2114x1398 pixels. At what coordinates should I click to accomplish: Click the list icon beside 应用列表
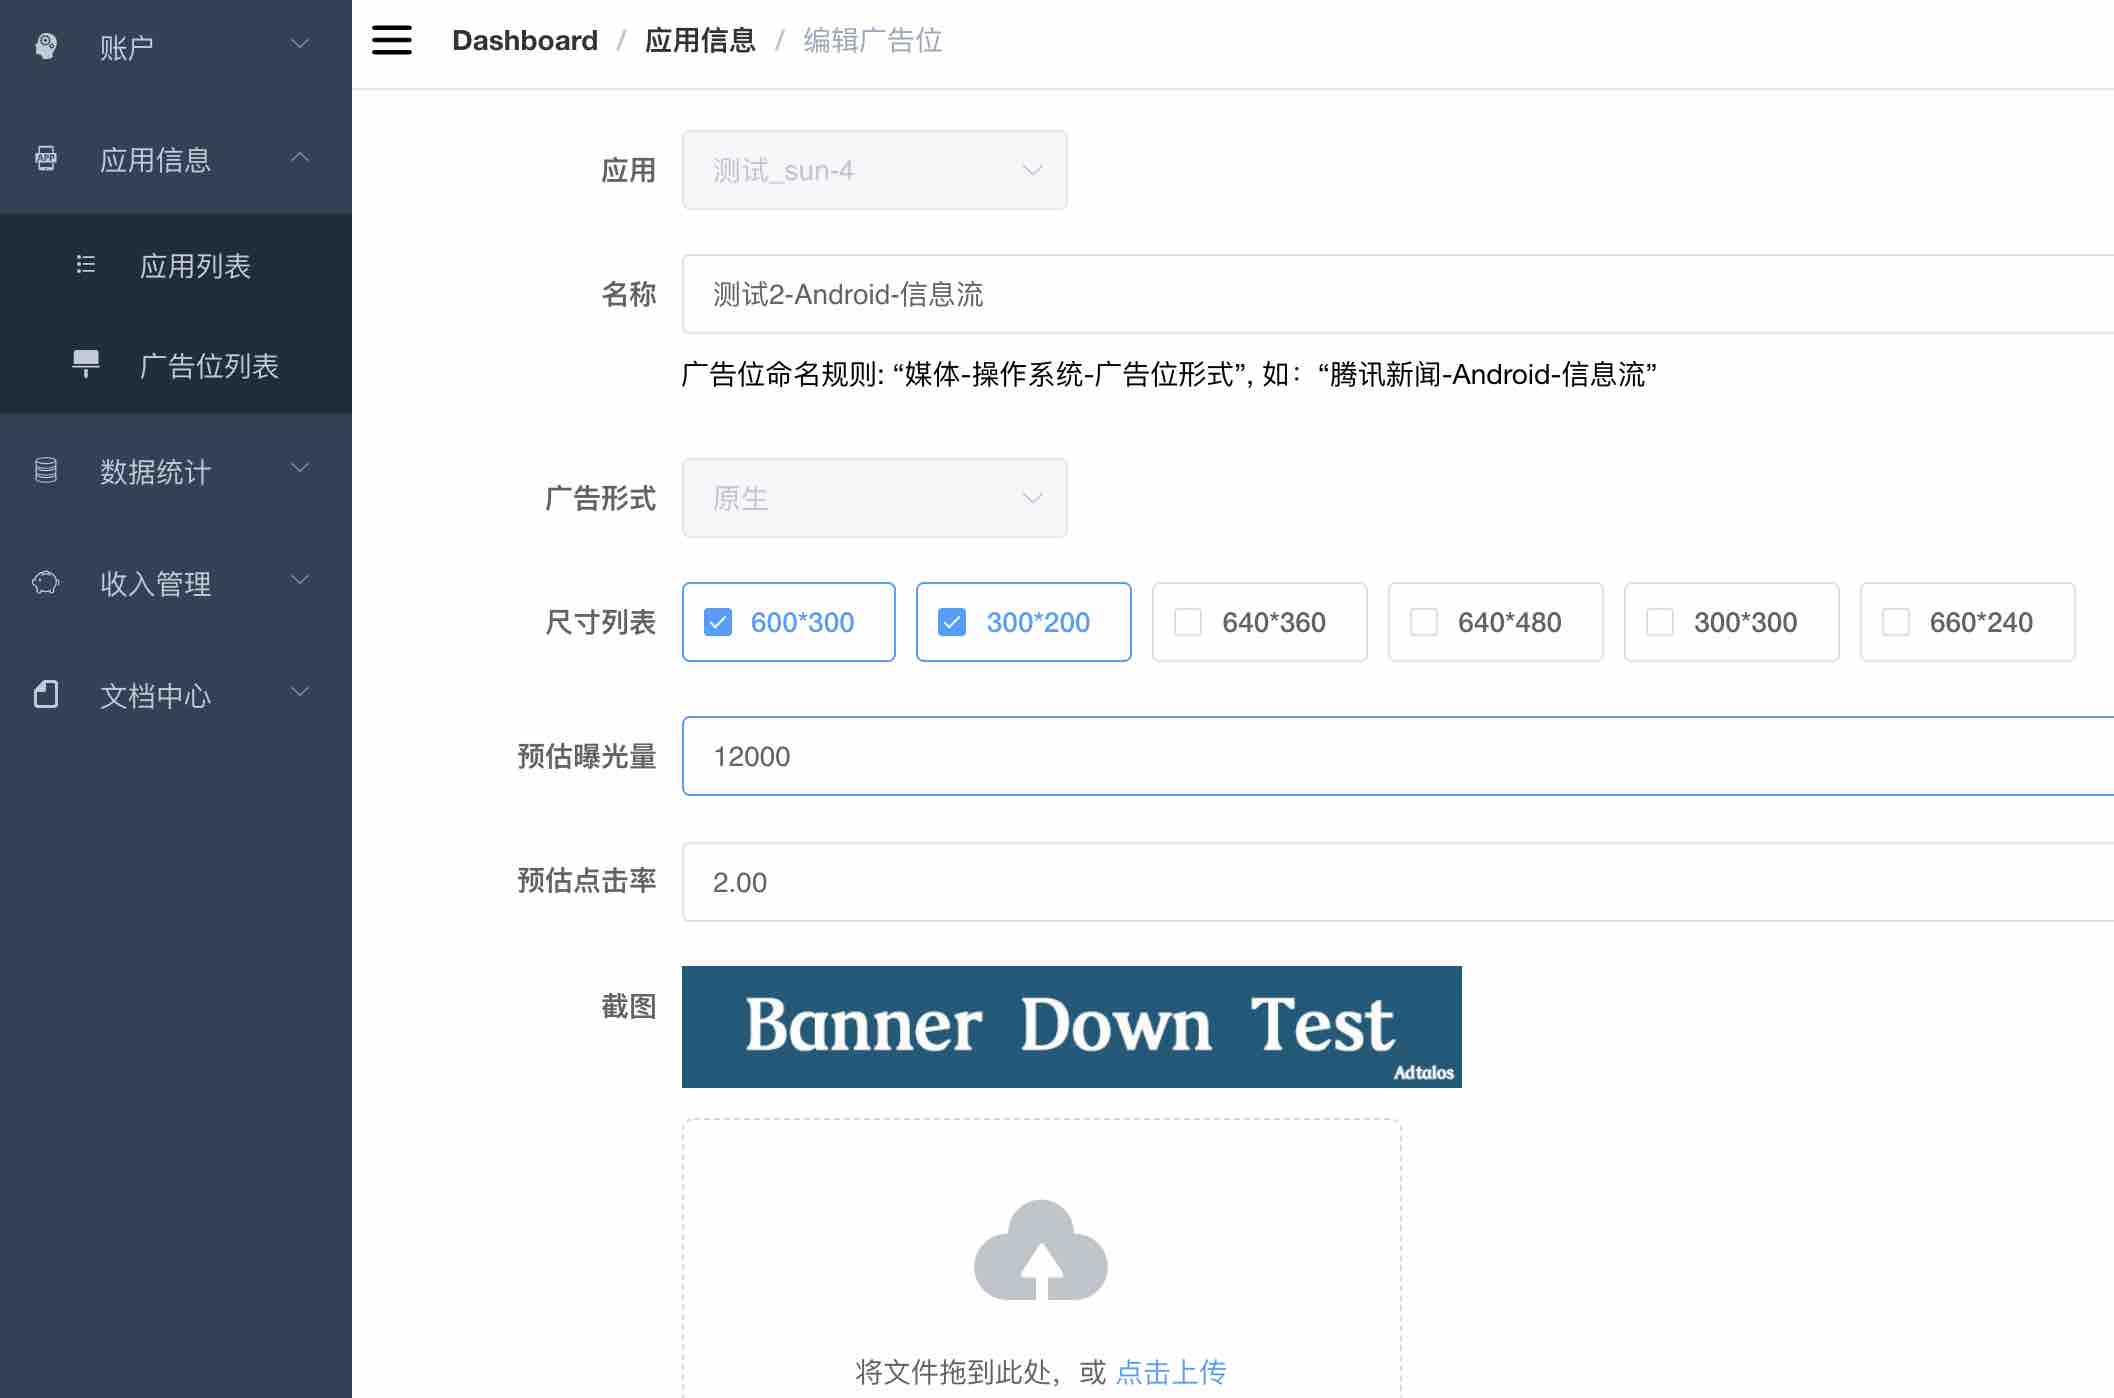86,265
